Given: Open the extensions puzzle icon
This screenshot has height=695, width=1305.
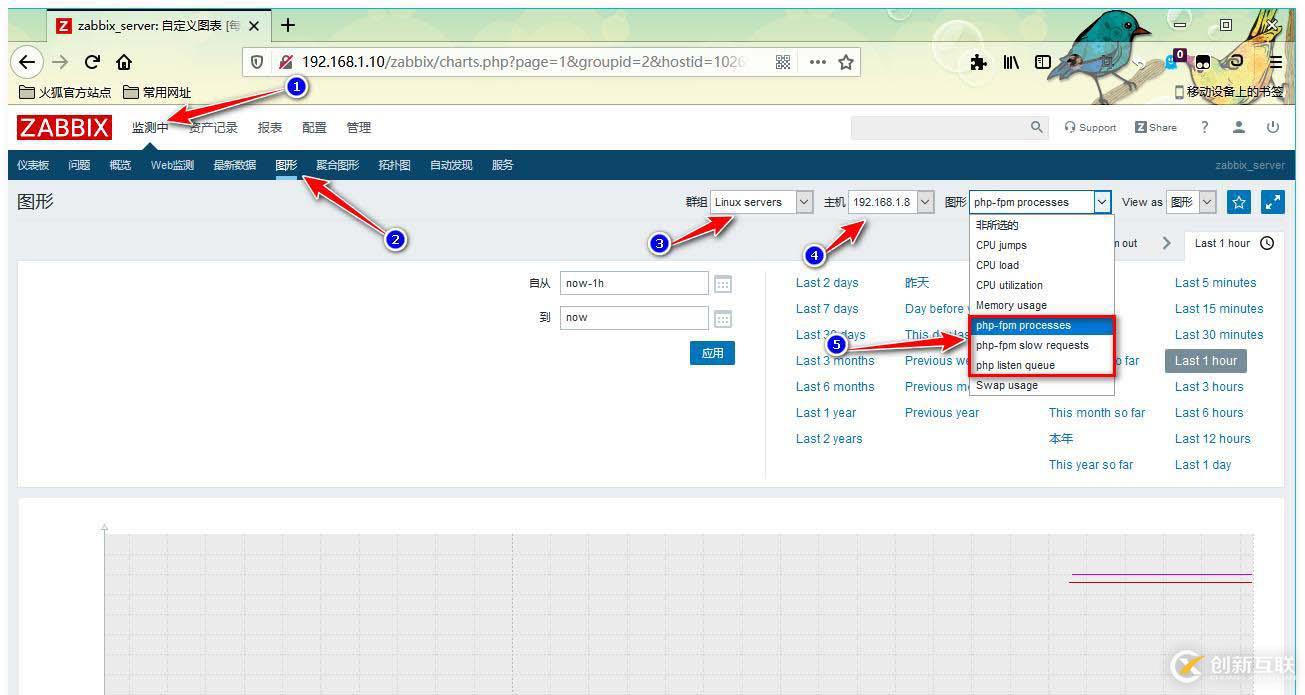Looking at the screenshot, I should tap(979, 62).
